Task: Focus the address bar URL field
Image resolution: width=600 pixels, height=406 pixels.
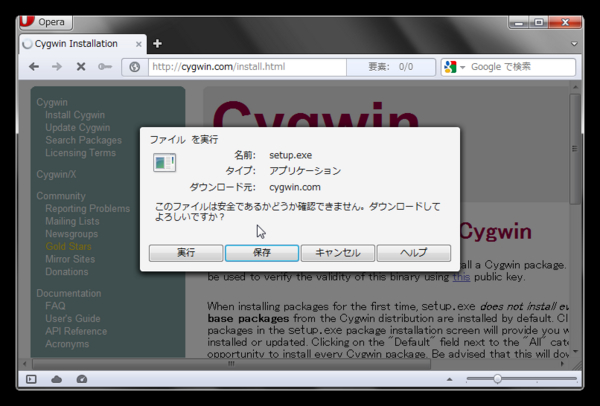Action: [x=247, y=67]
